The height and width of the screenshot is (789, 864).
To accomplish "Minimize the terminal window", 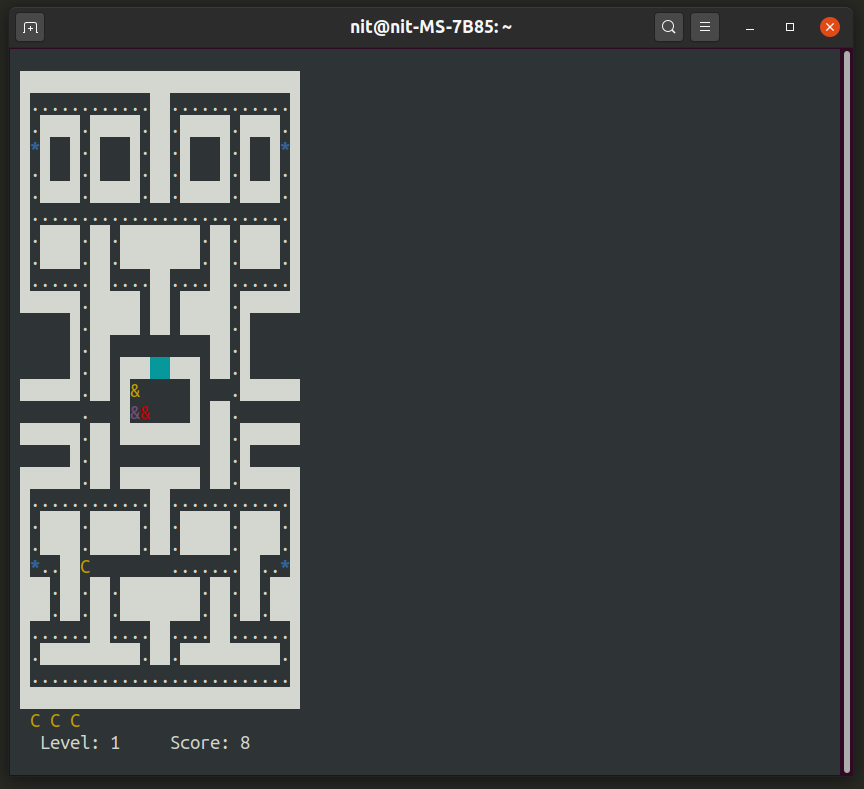I will [x=750, y=27].
